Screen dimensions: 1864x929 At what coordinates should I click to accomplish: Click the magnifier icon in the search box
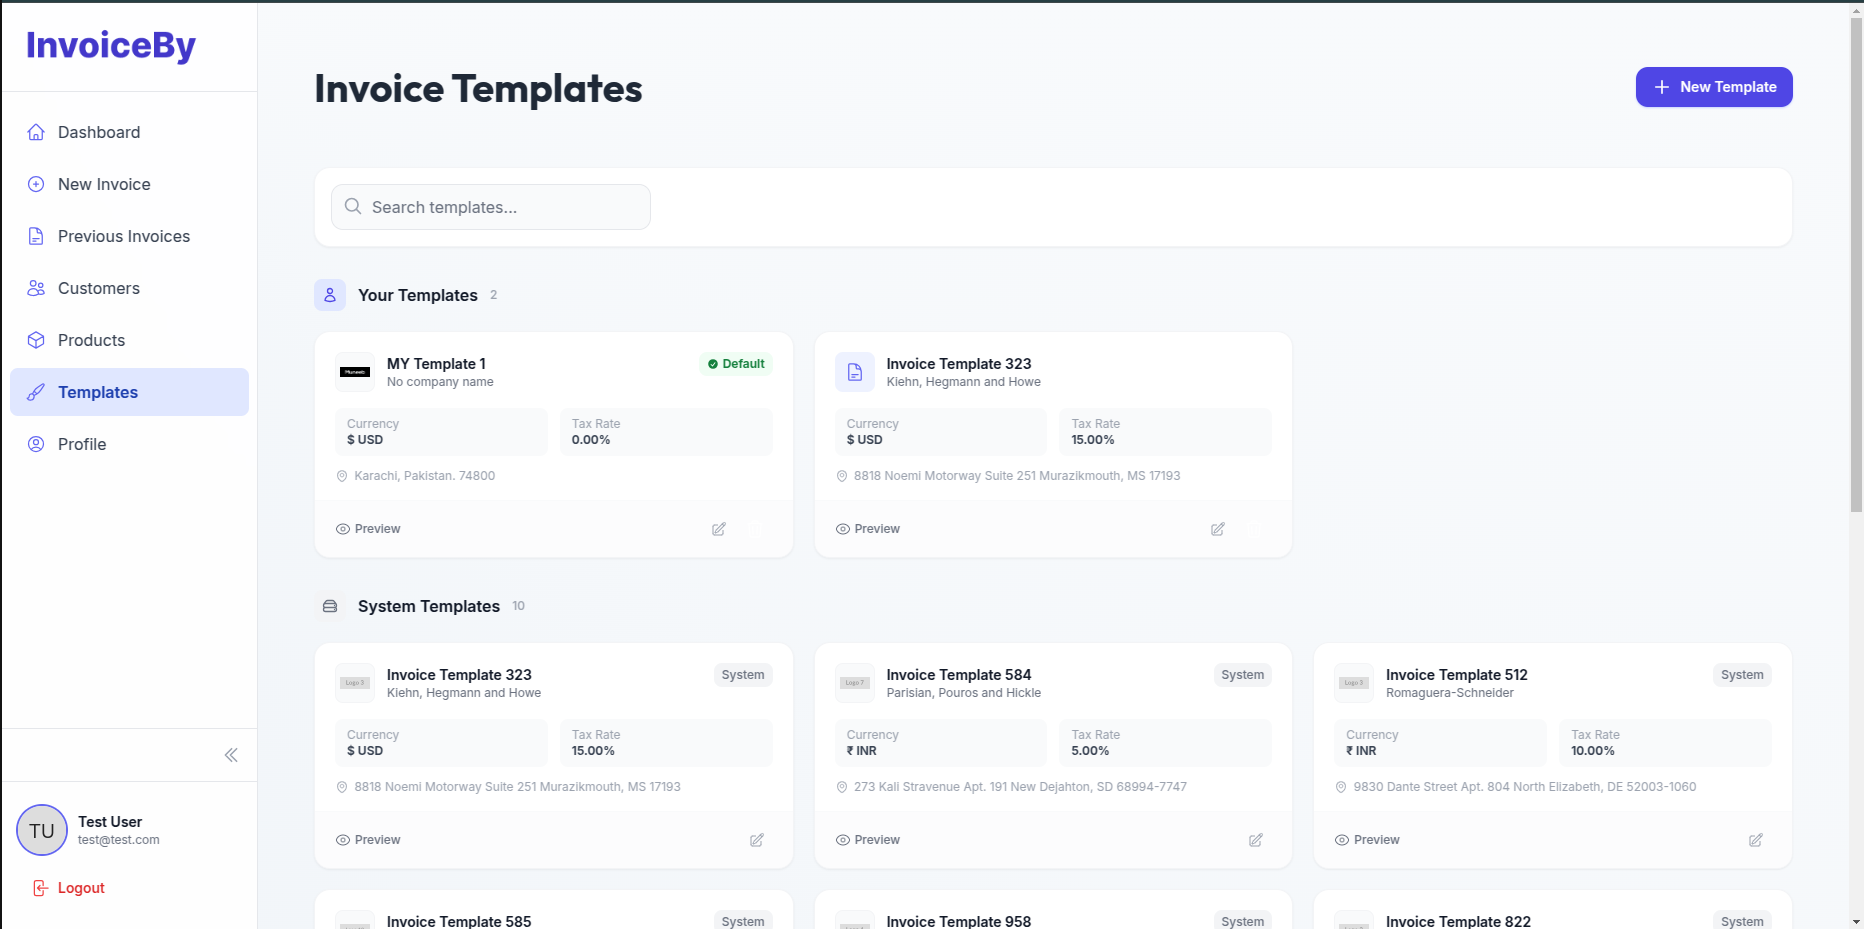[x=353, y=207]
